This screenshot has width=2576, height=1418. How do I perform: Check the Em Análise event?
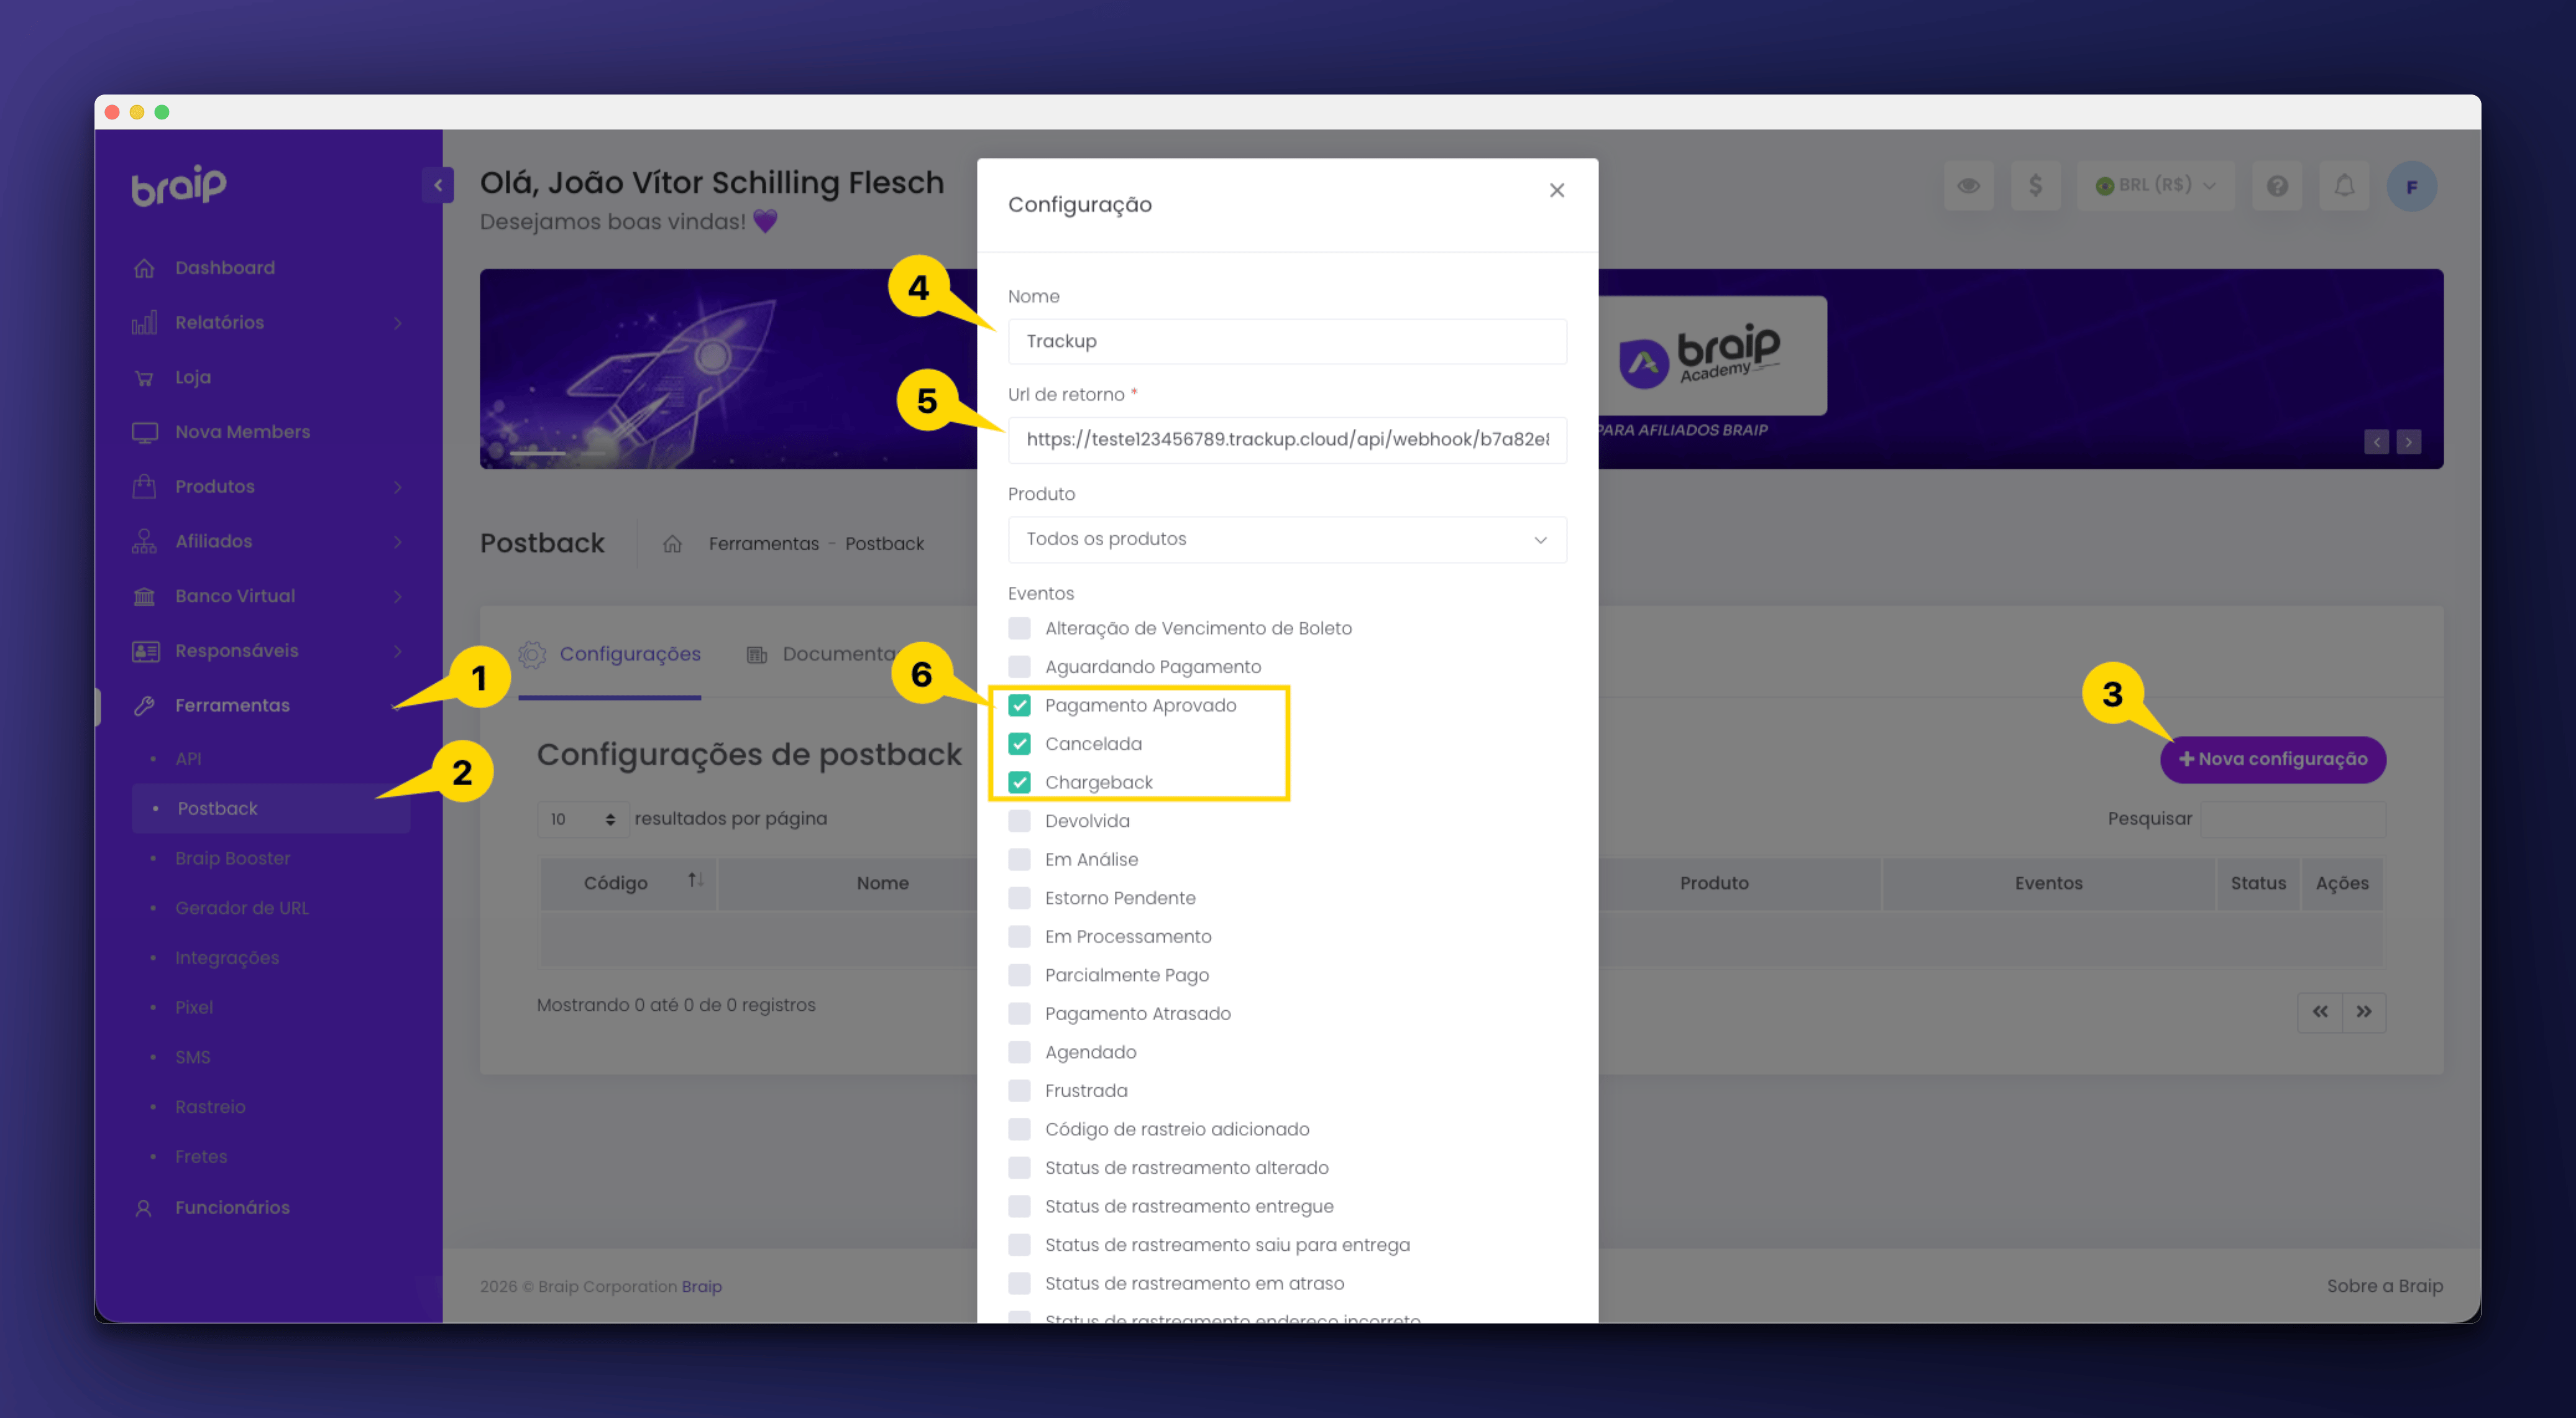[x=1019, y=860]
